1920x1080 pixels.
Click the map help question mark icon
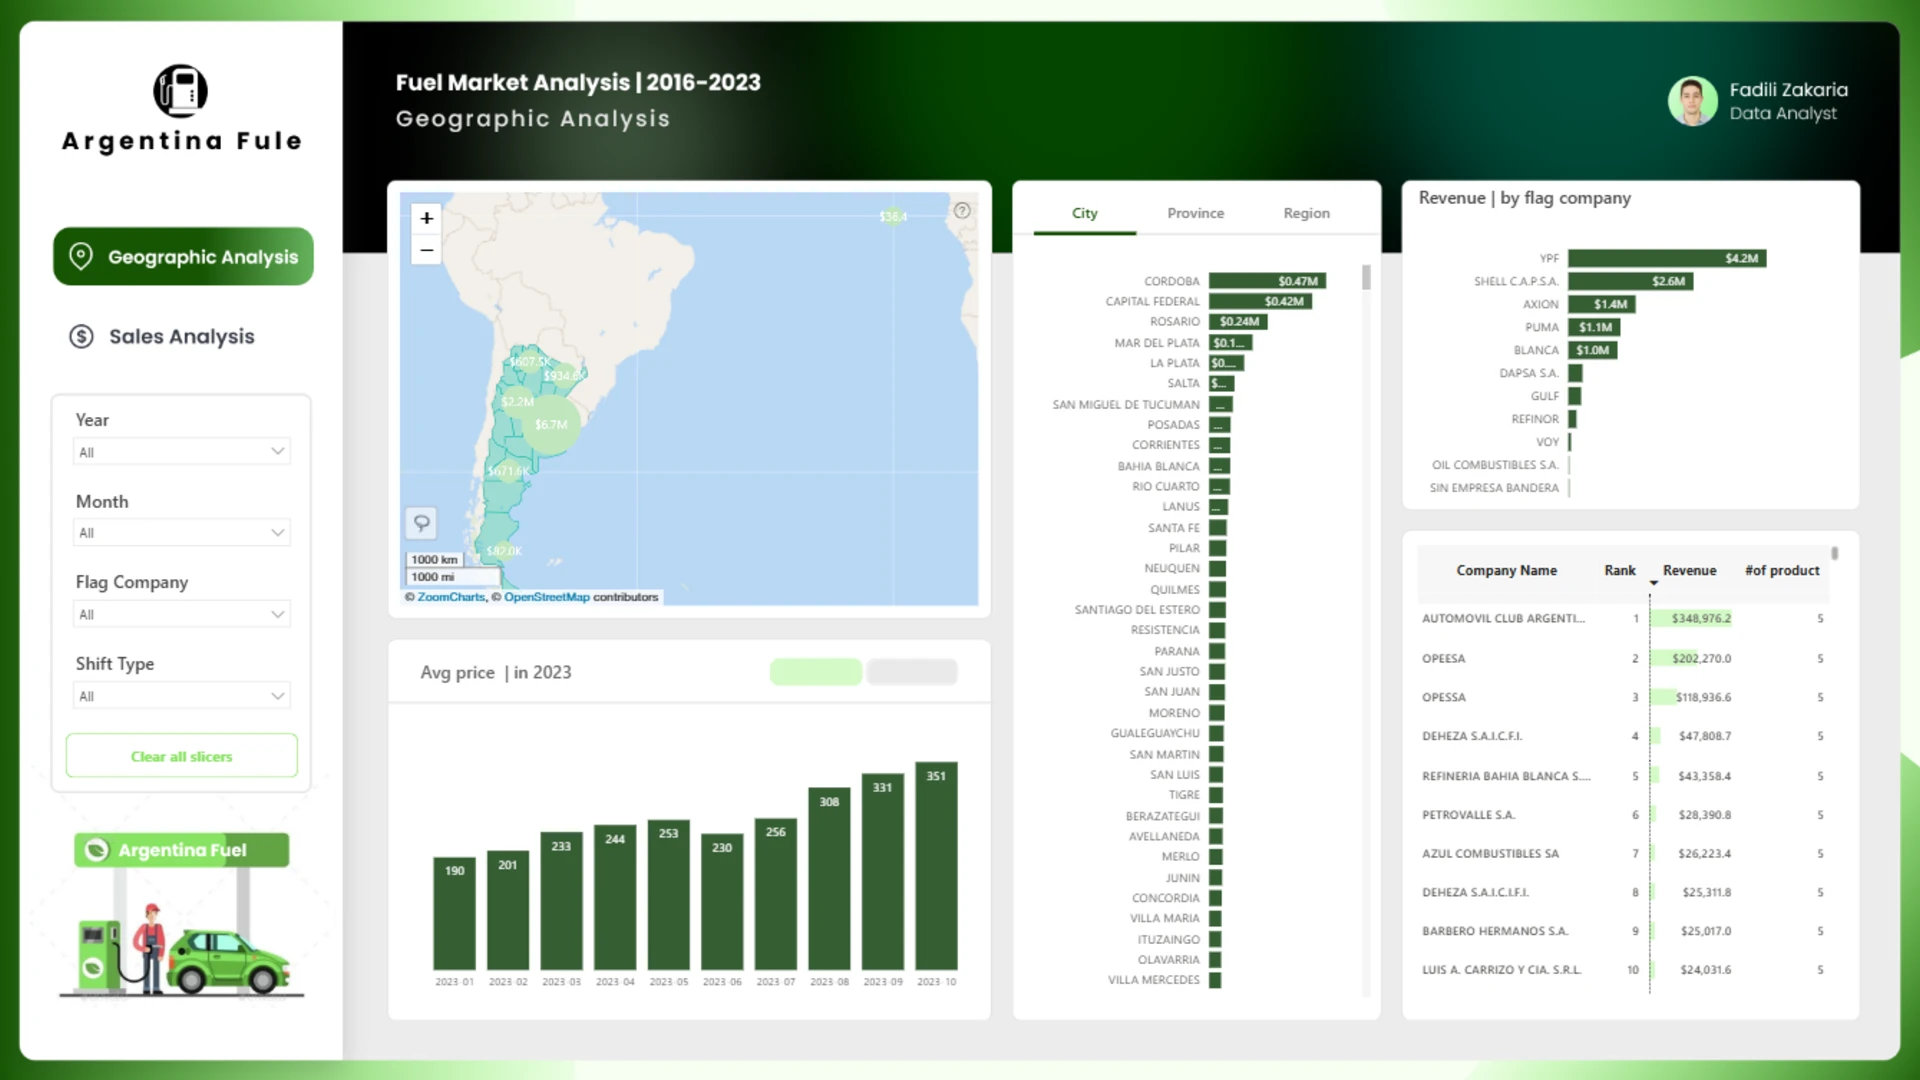pyautogui.click(x=962, y=211)
